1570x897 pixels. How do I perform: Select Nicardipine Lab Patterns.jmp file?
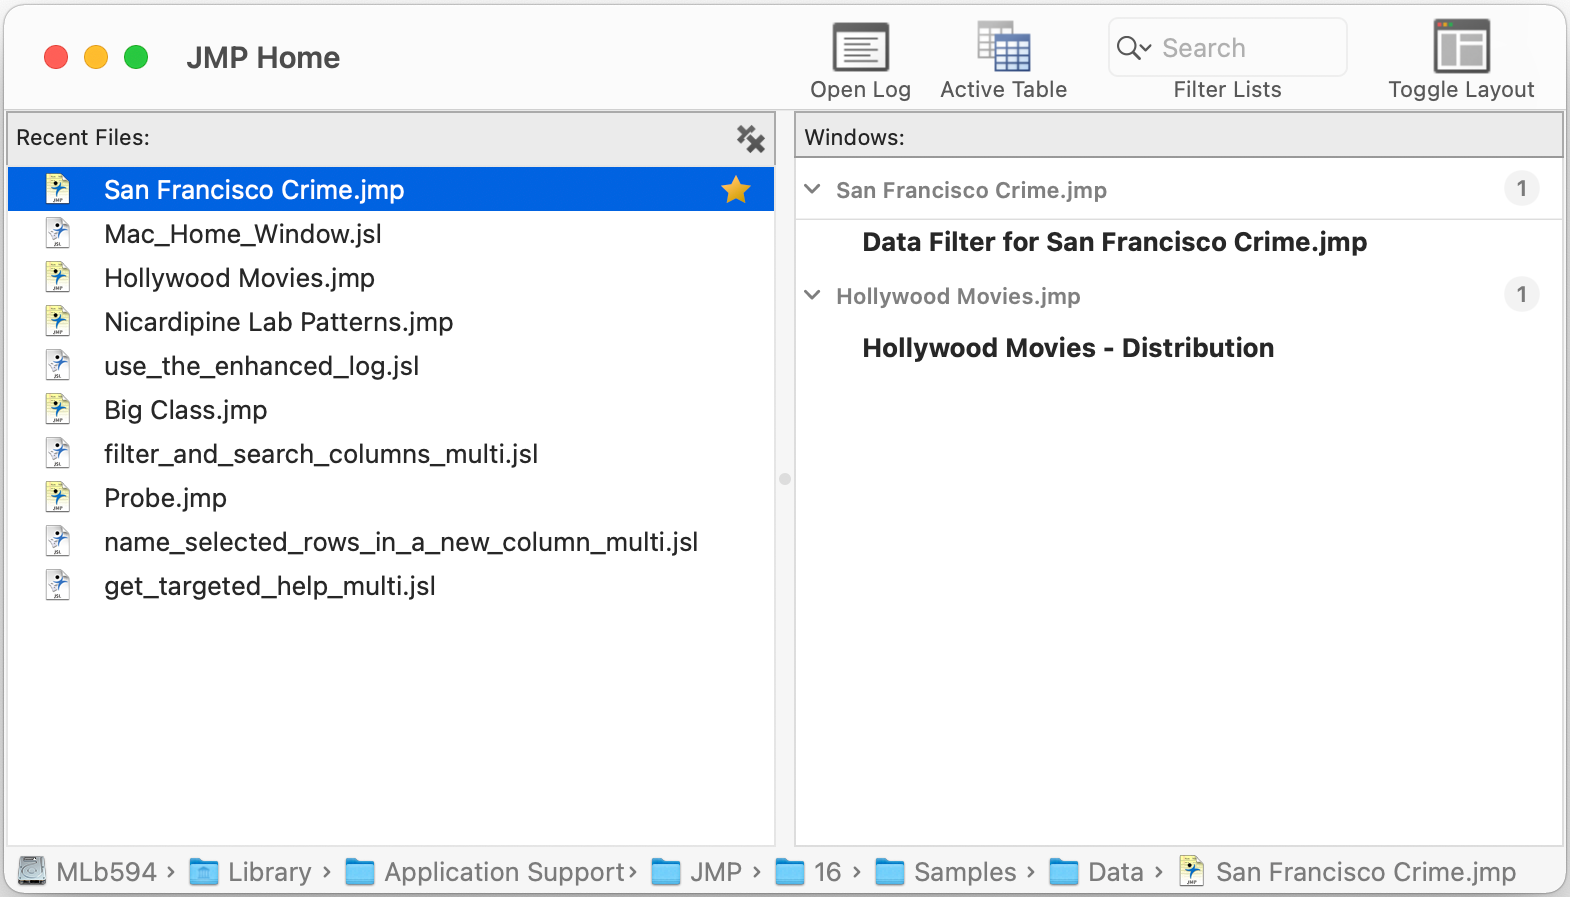278,322
